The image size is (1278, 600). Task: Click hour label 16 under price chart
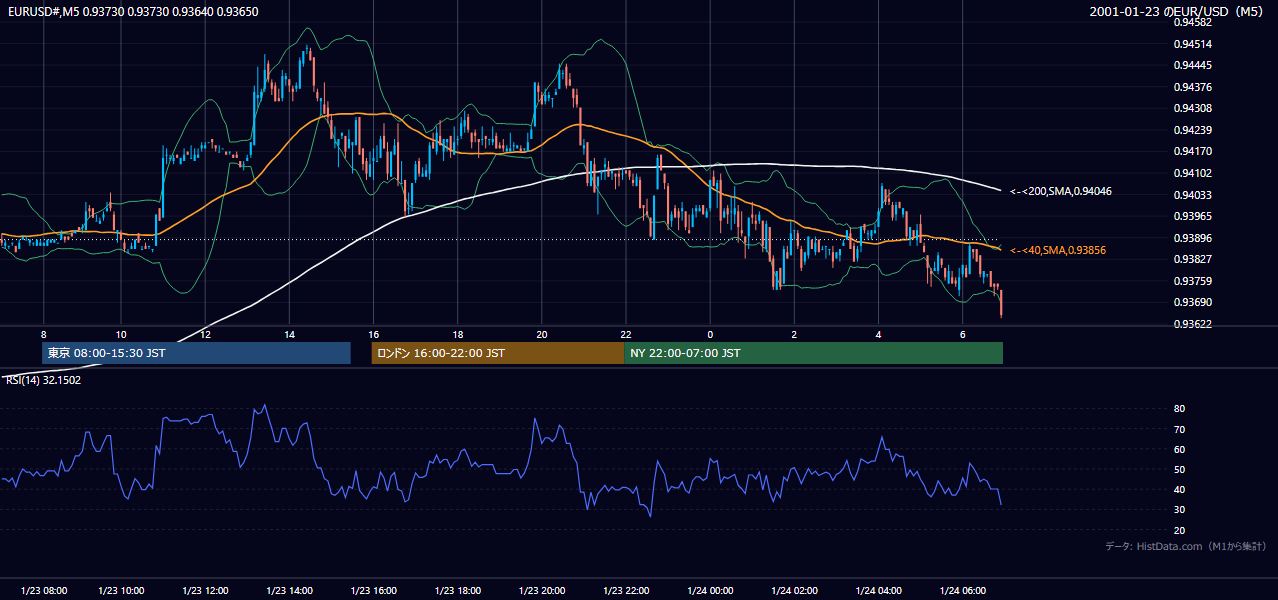373,334
